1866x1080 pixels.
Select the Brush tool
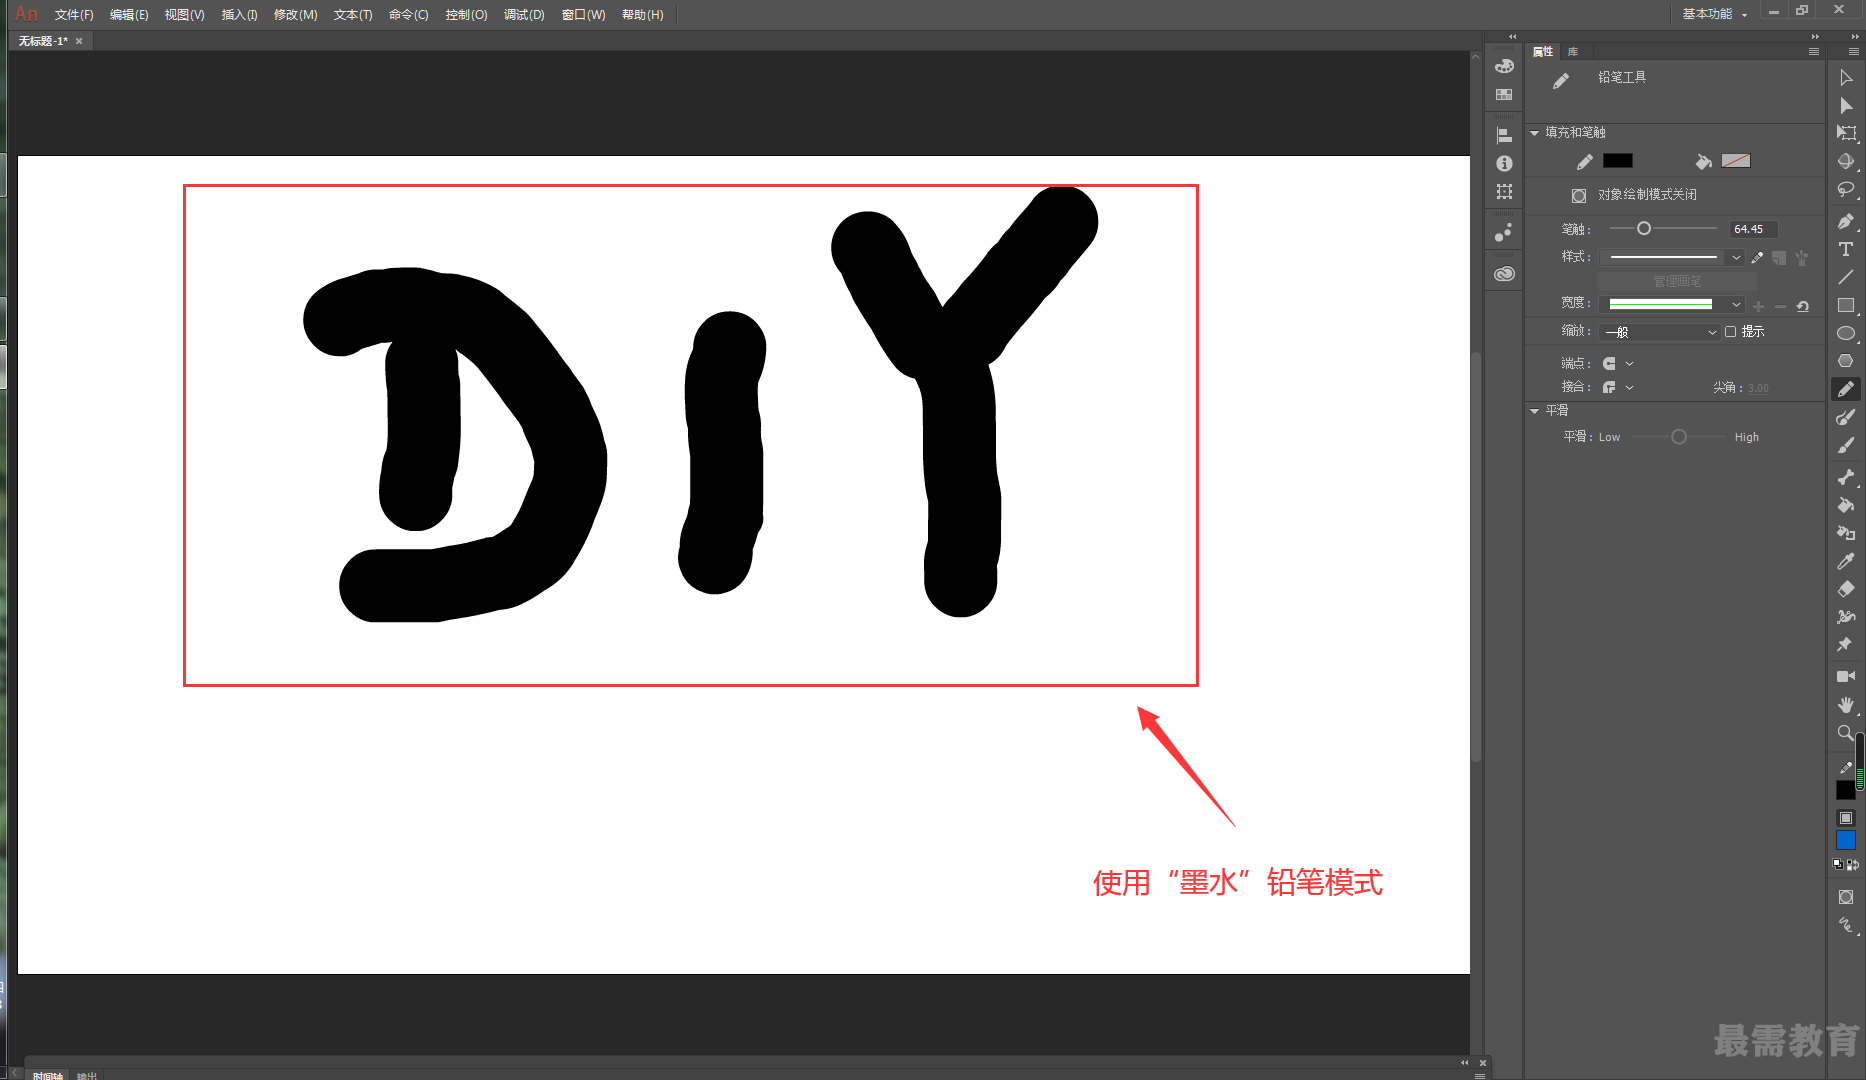pyautogui.click(x=1846, y=445)
